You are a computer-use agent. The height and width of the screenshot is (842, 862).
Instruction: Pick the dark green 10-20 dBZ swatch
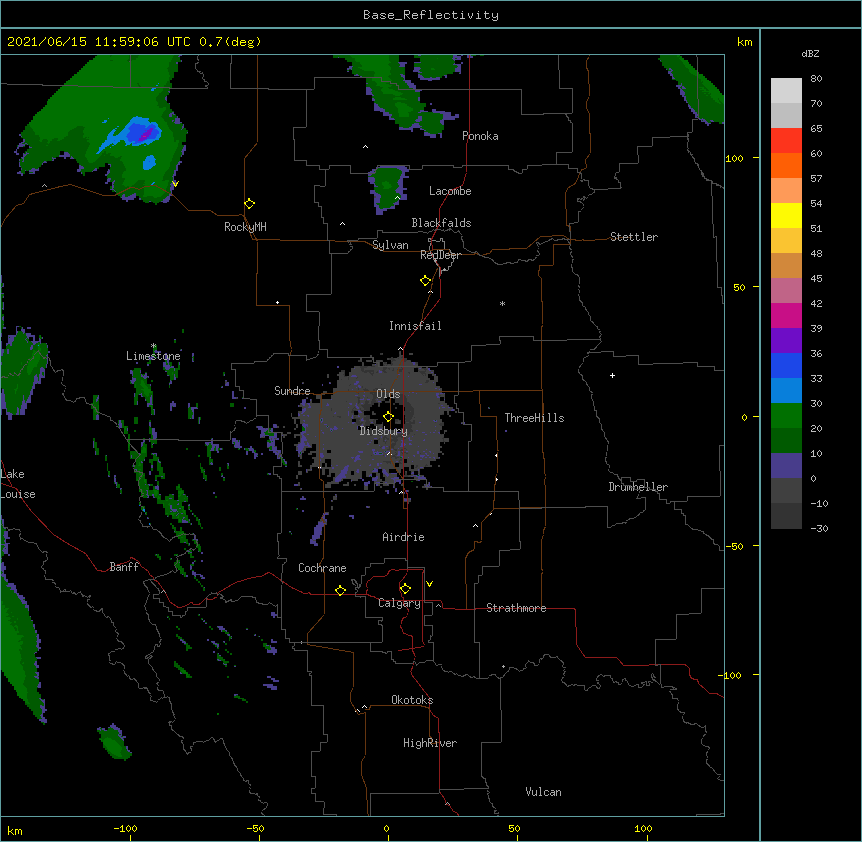pos(786,441)
